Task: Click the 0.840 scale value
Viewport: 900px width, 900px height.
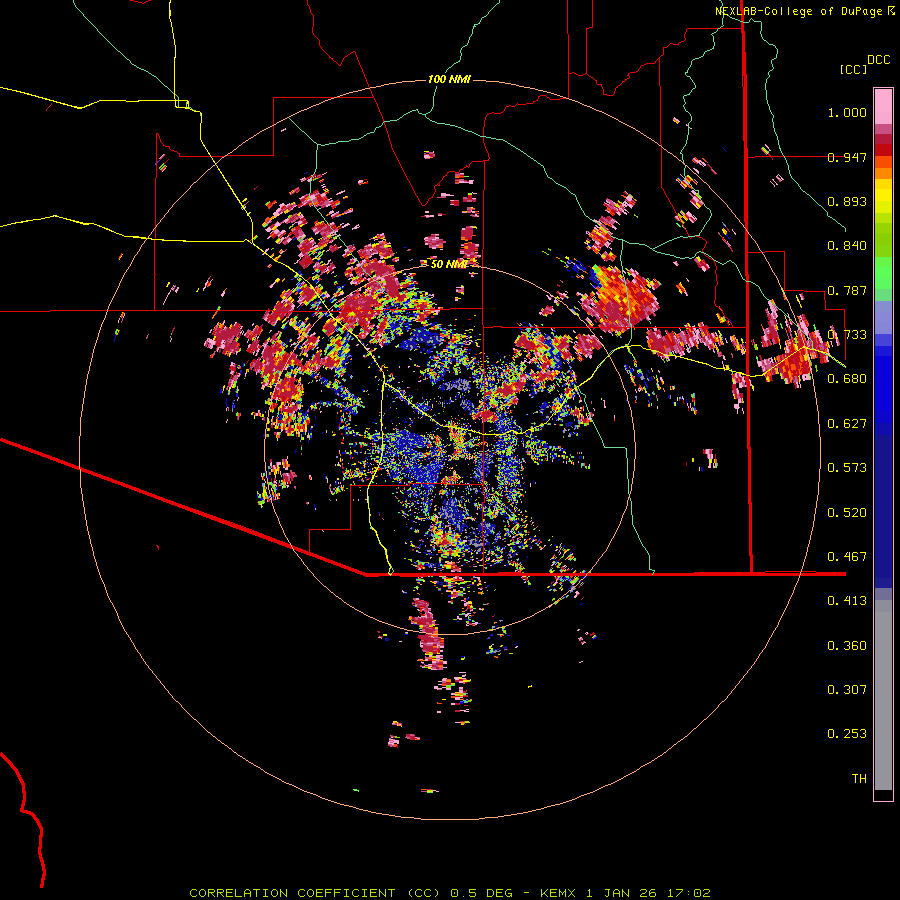Action: pos(847,246)
